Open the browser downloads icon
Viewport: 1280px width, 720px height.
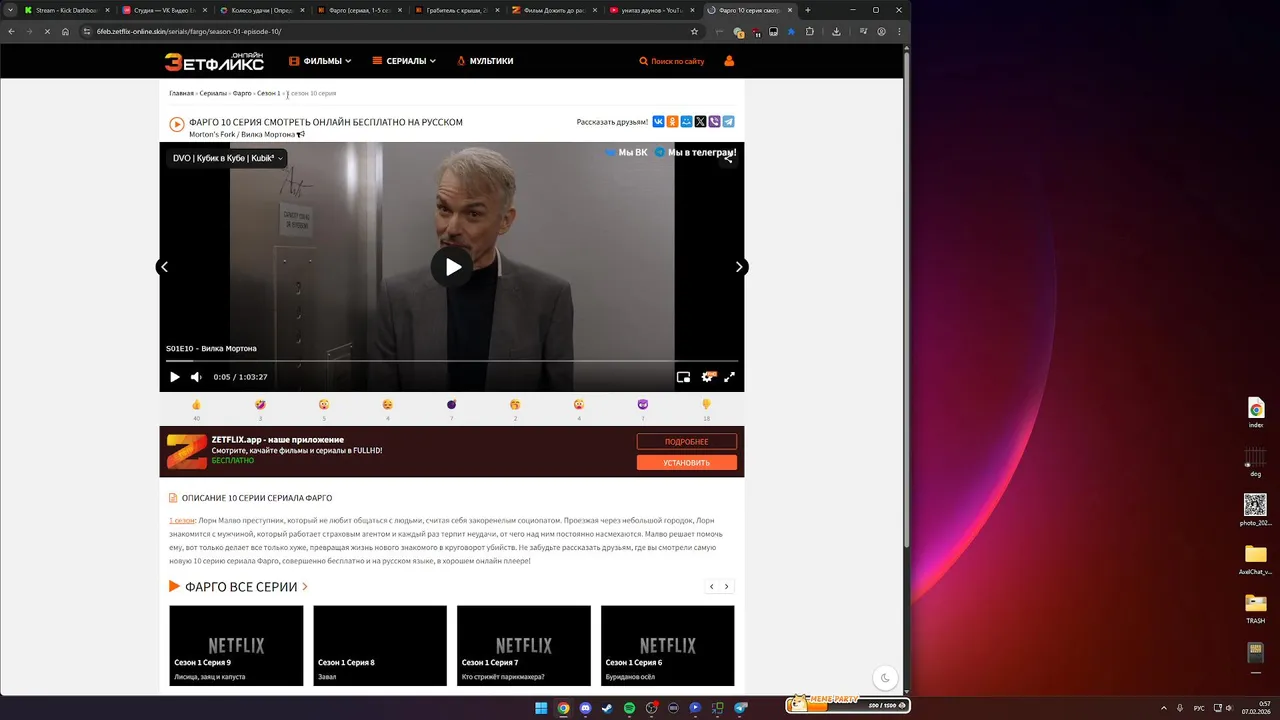click(x=836, y=31)
